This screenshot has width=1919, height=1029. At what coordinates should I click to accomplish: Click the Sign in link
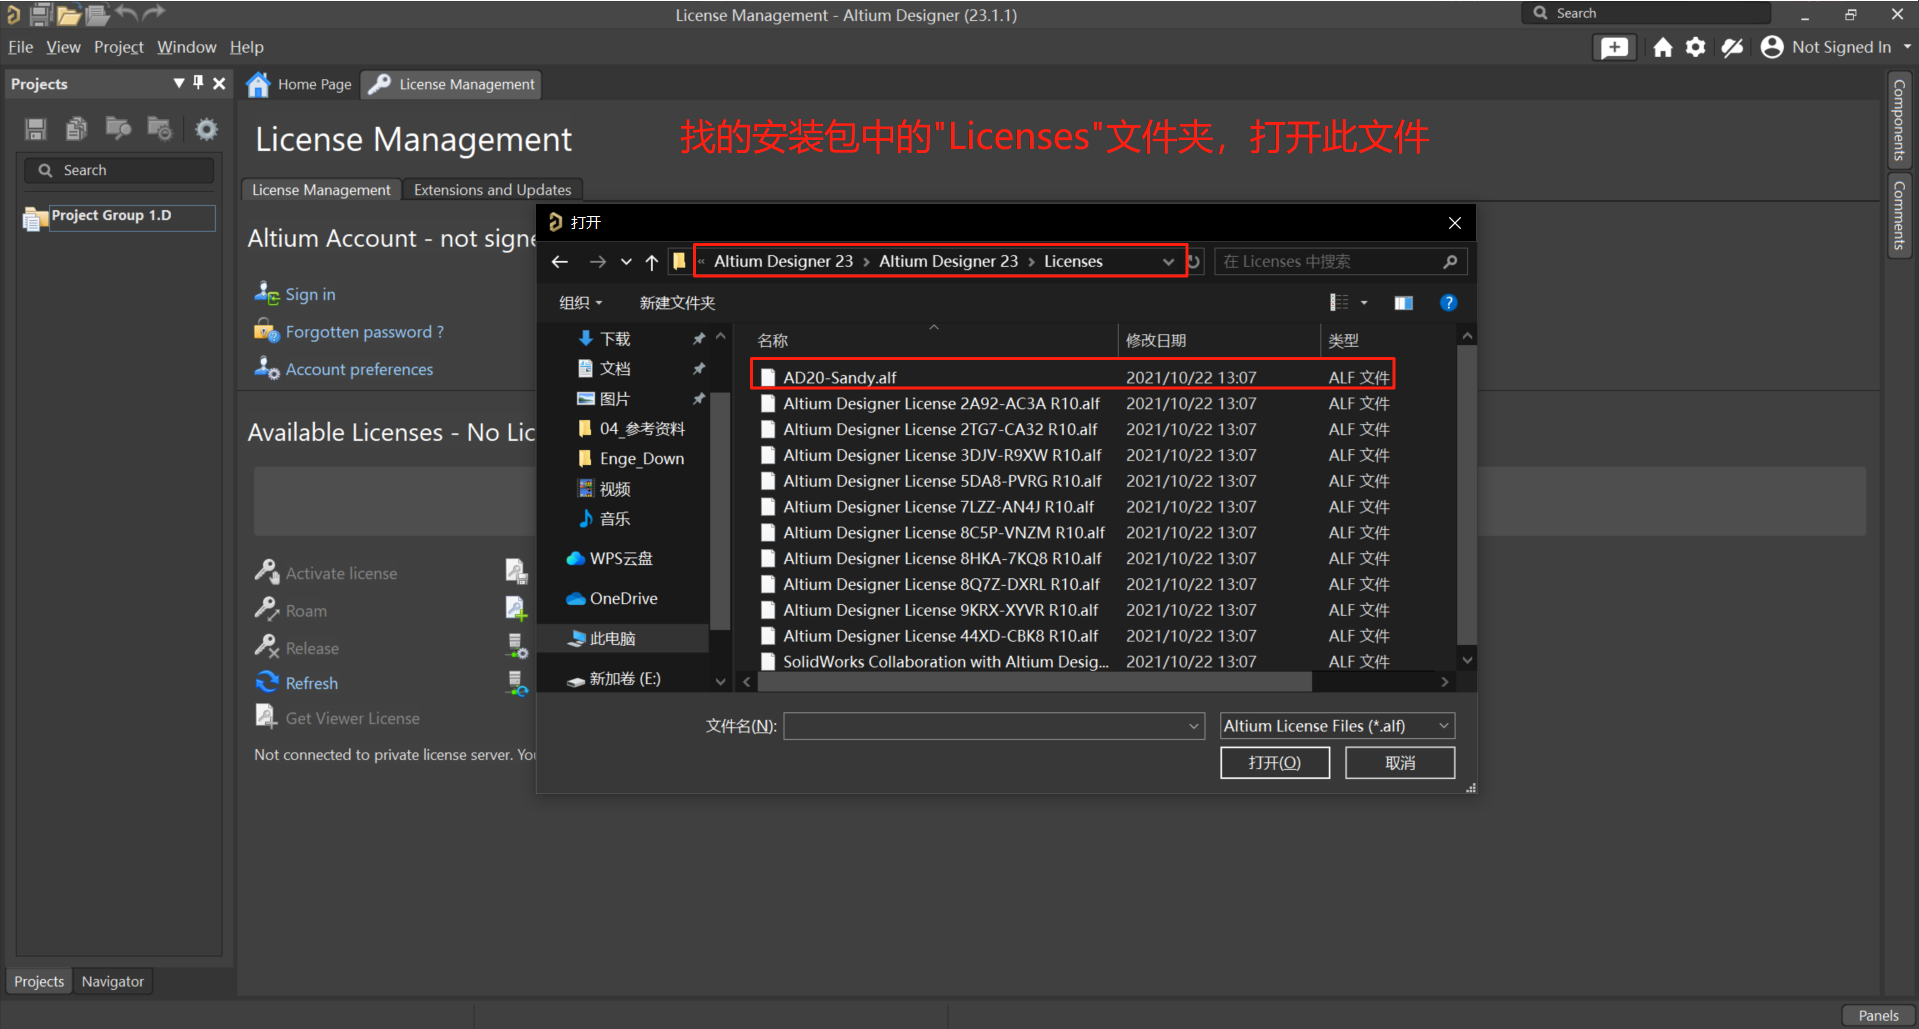[x=310, y=294]
